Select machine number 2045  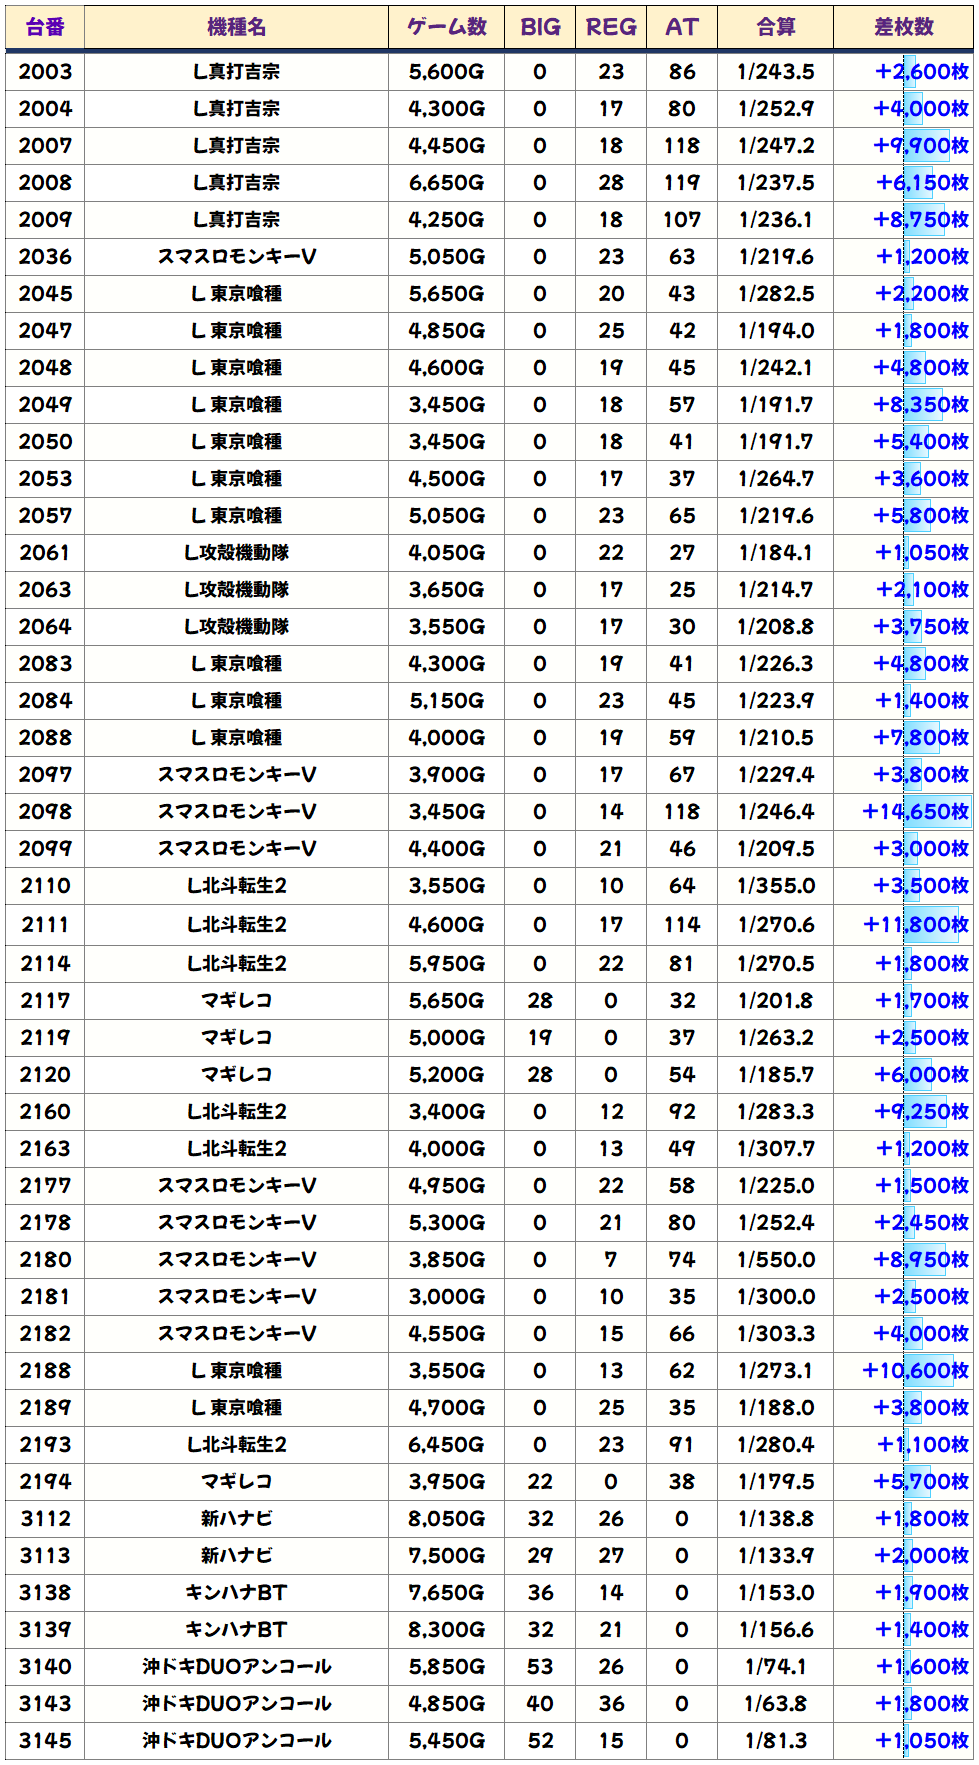tap(45, 294)
